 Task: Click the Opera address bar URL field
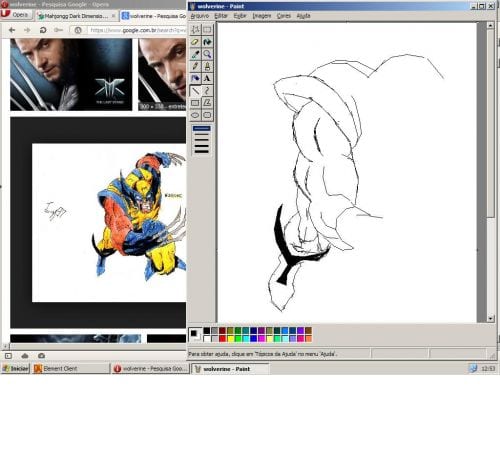point(137,30)
